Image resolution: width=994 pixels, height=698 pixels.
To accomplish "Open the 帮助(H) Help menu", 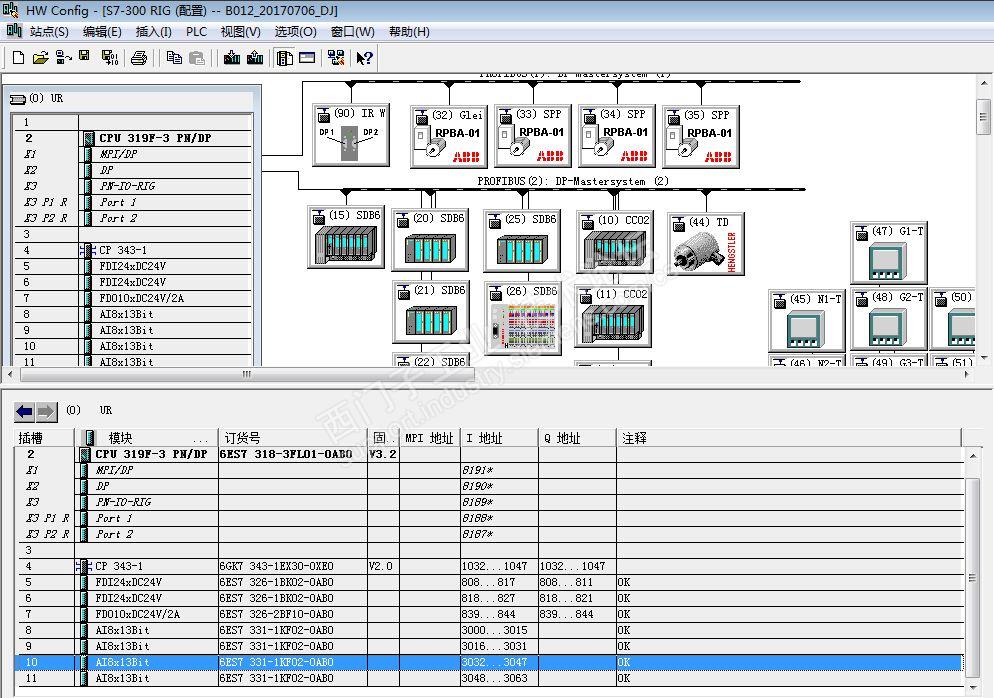I will point(409,32).
